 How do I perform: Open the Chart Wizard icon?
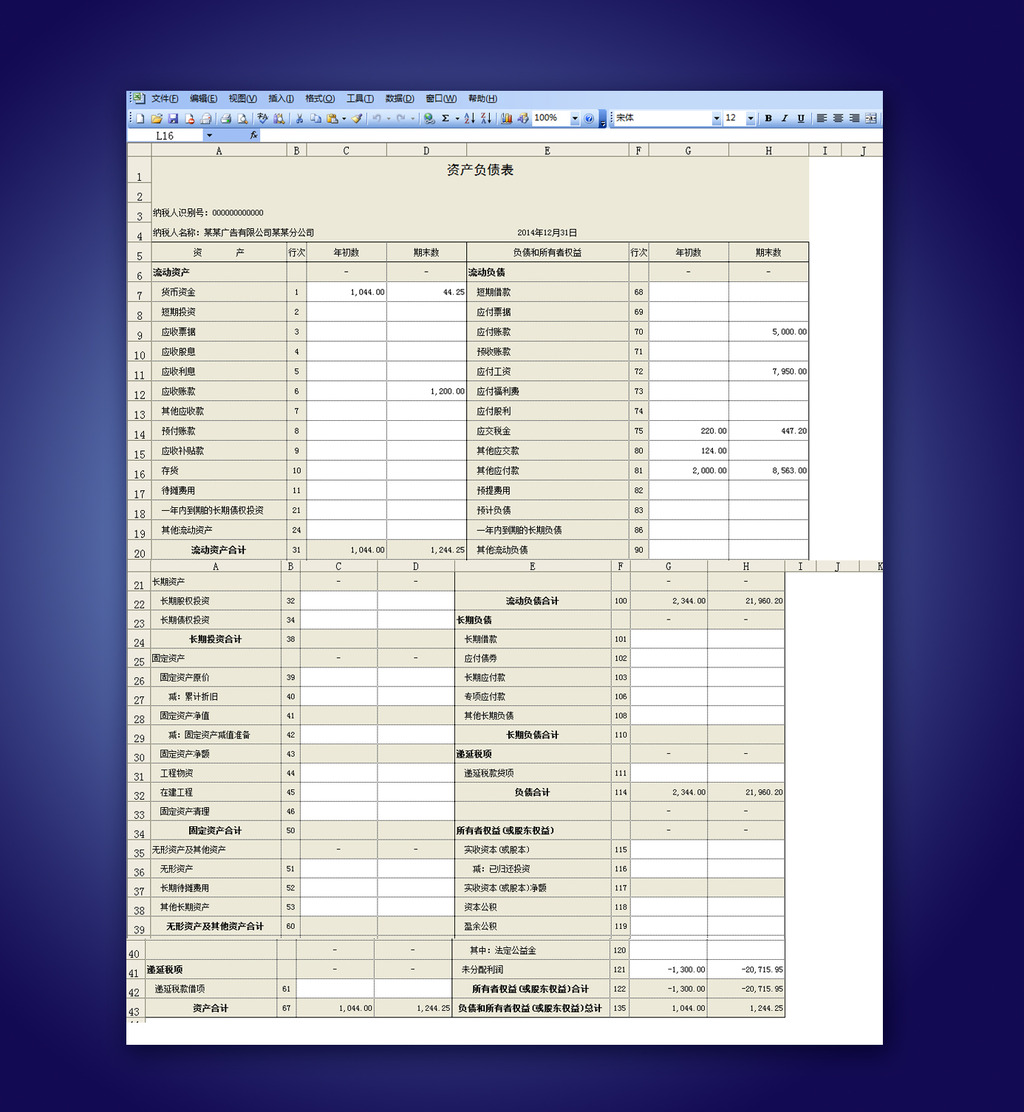(x=506, y=118)
